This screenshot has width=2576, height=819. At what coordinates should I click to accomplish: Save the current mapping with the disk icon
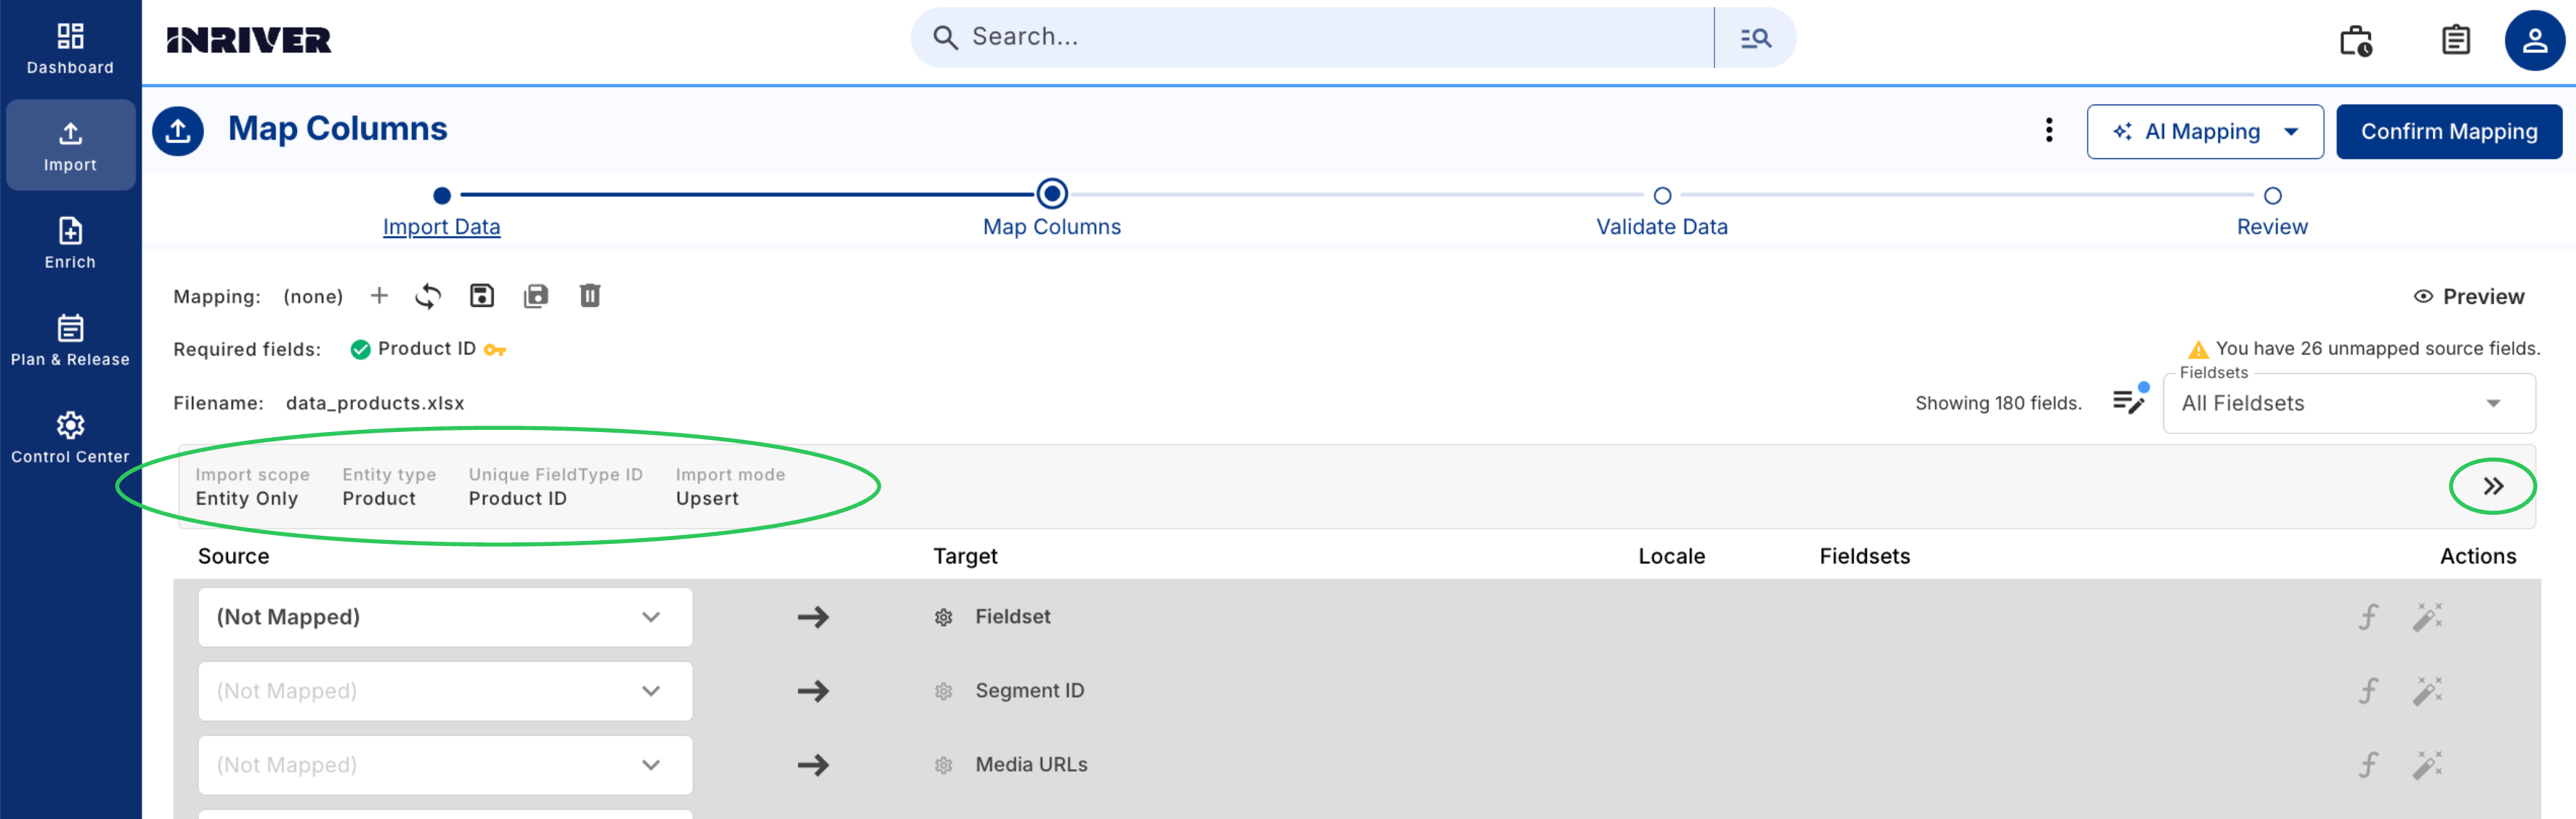(x=482, y=295)
